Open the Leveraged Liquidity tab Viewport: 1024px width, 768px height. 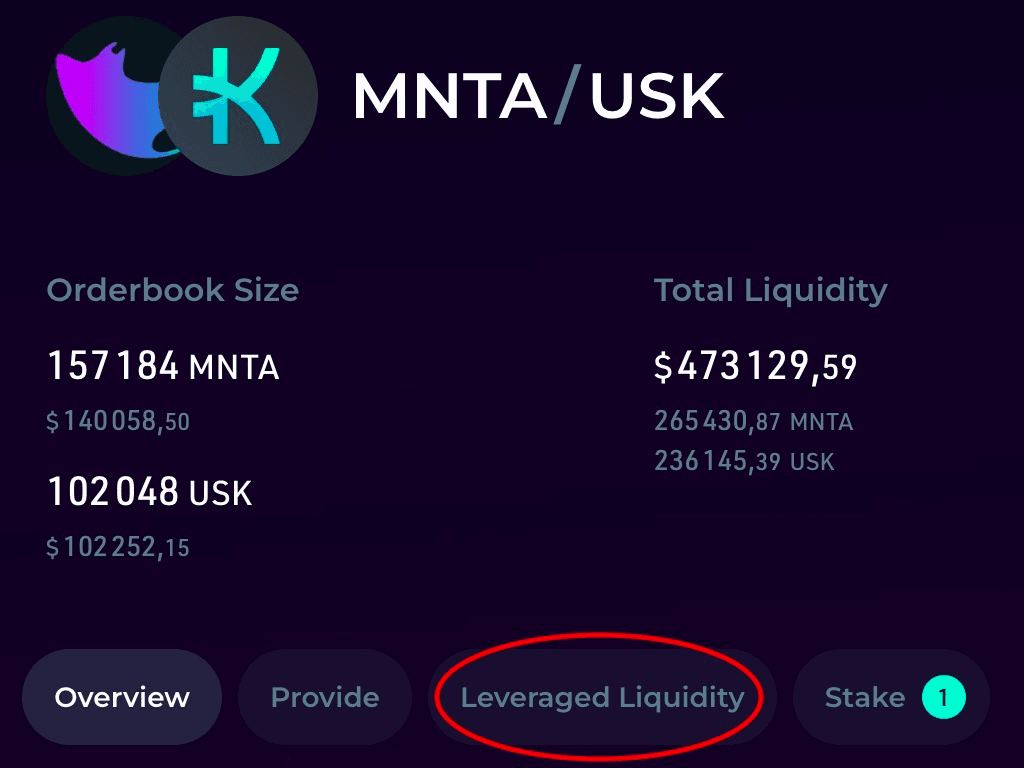click(602, 697)
